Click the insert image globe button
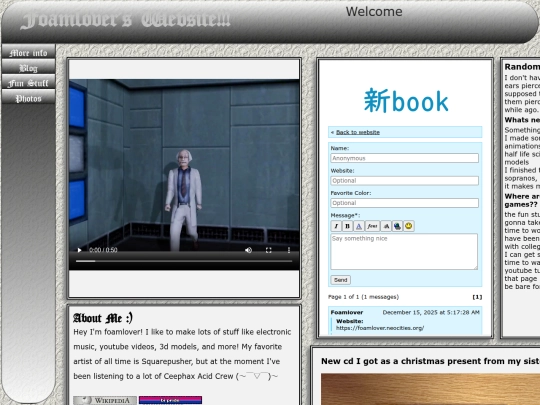Image resolution: width=540 pixels, height=405 pixels. pos(397,226)
